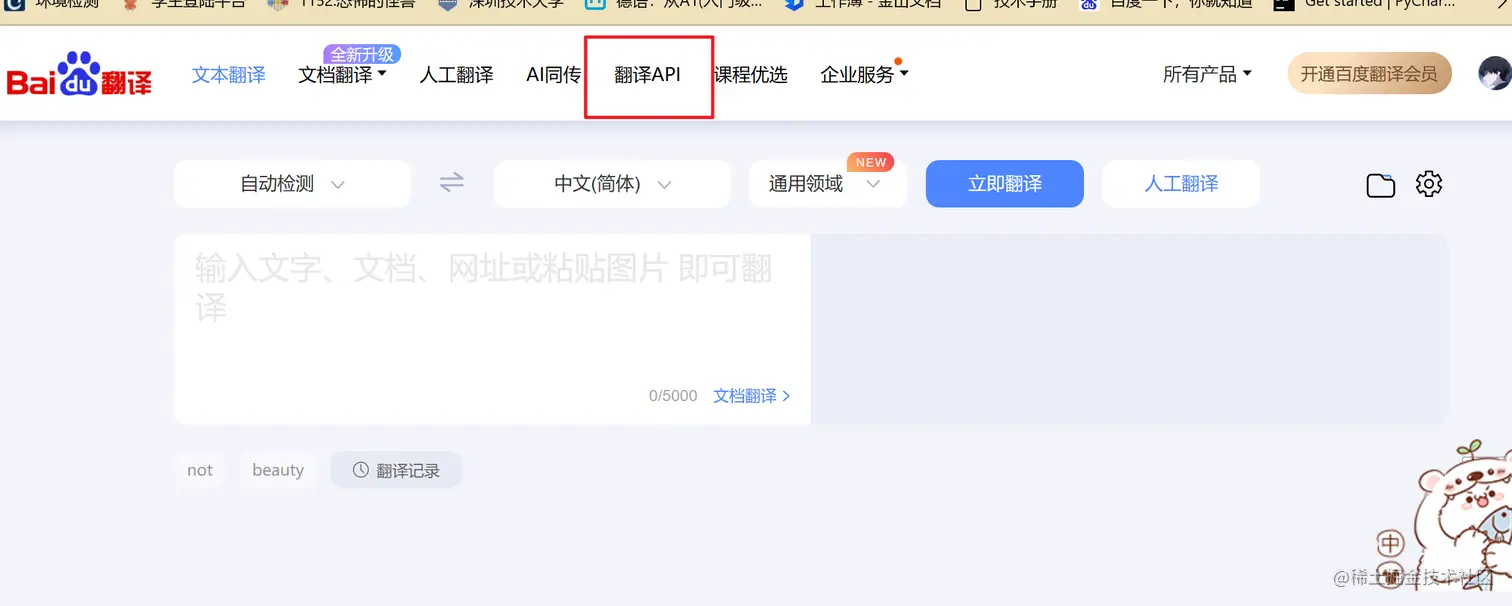Click the clock icon on 翻译记录
The image size is (1512, 606).
coord(362,469)
